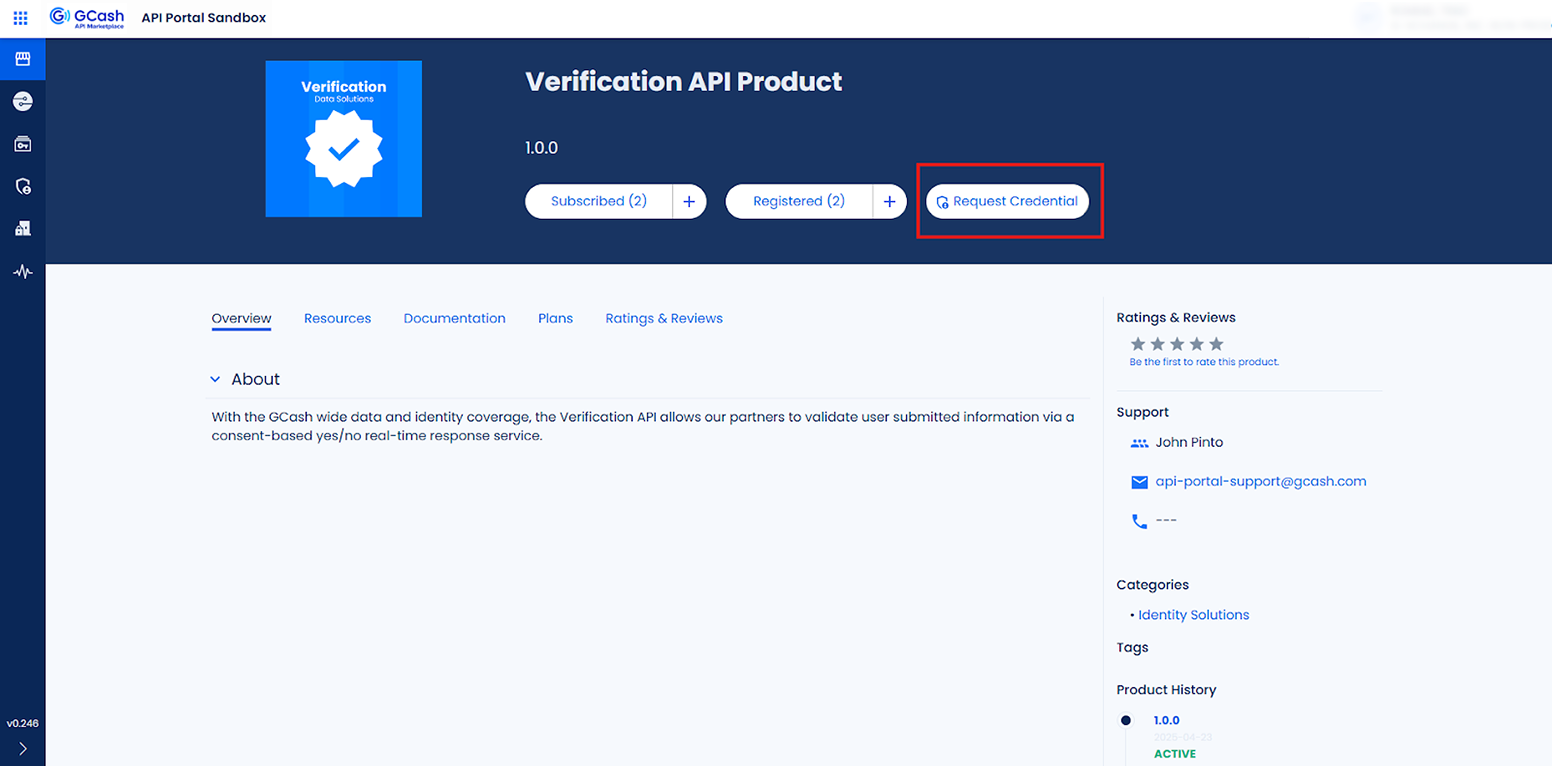Click the Product History heading
Screen dimensions: 1552x767
pyautogui.click(x=1166, y=690)
